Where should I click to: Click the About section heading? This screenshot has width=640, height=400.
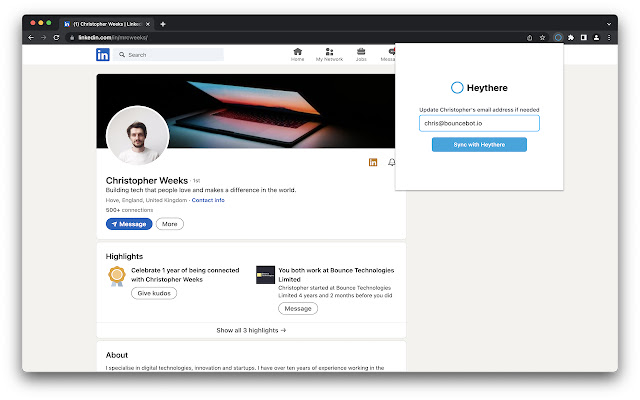pos(117,355)
